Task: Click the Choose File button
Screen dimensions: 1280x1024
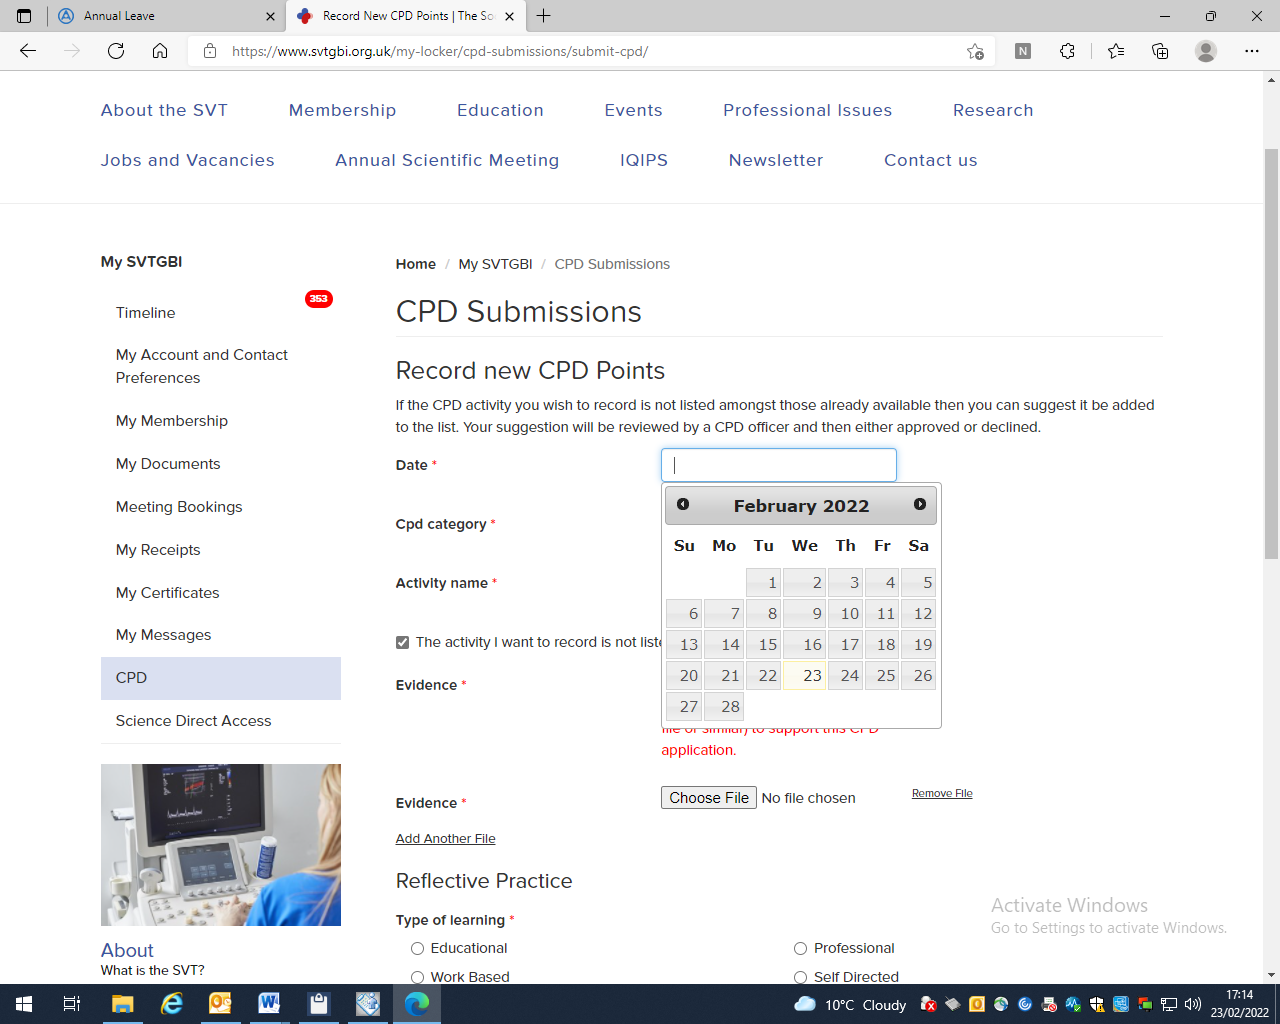Action: [708, 798]
